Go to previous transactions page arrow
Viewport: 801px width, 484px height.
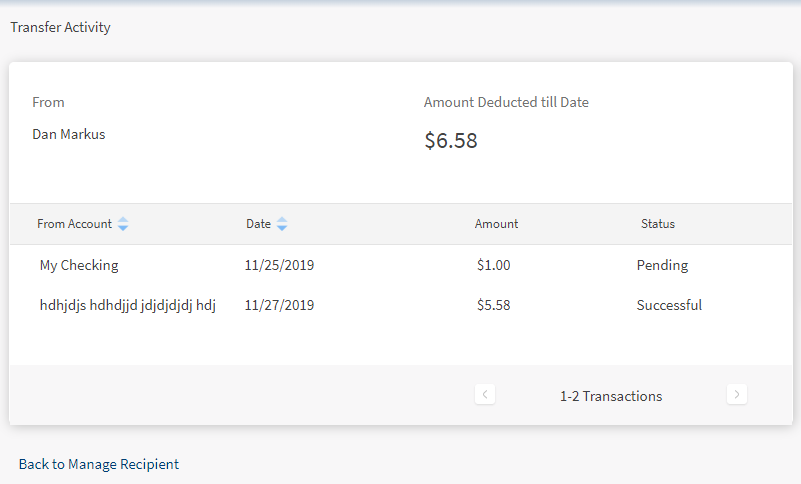tap(485, 395)
